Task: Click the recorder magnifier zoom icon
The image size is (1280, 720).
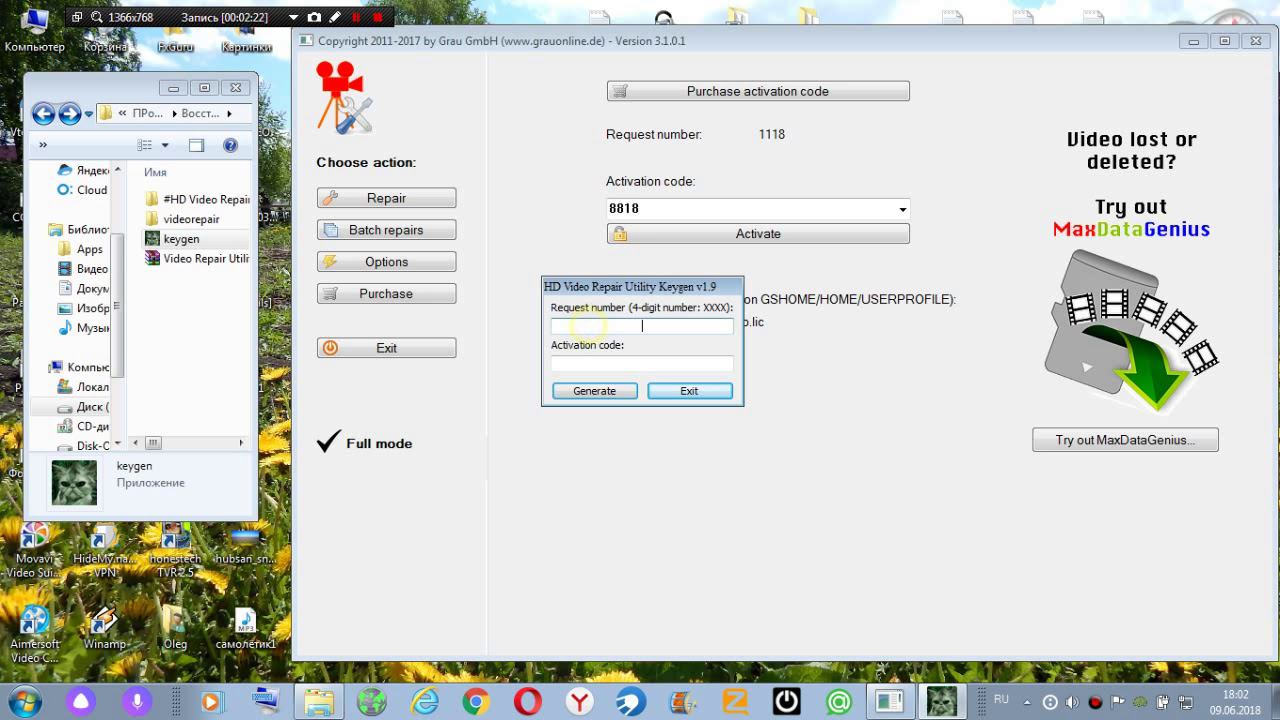Action: pyautogui.click(x=97, y=17)
